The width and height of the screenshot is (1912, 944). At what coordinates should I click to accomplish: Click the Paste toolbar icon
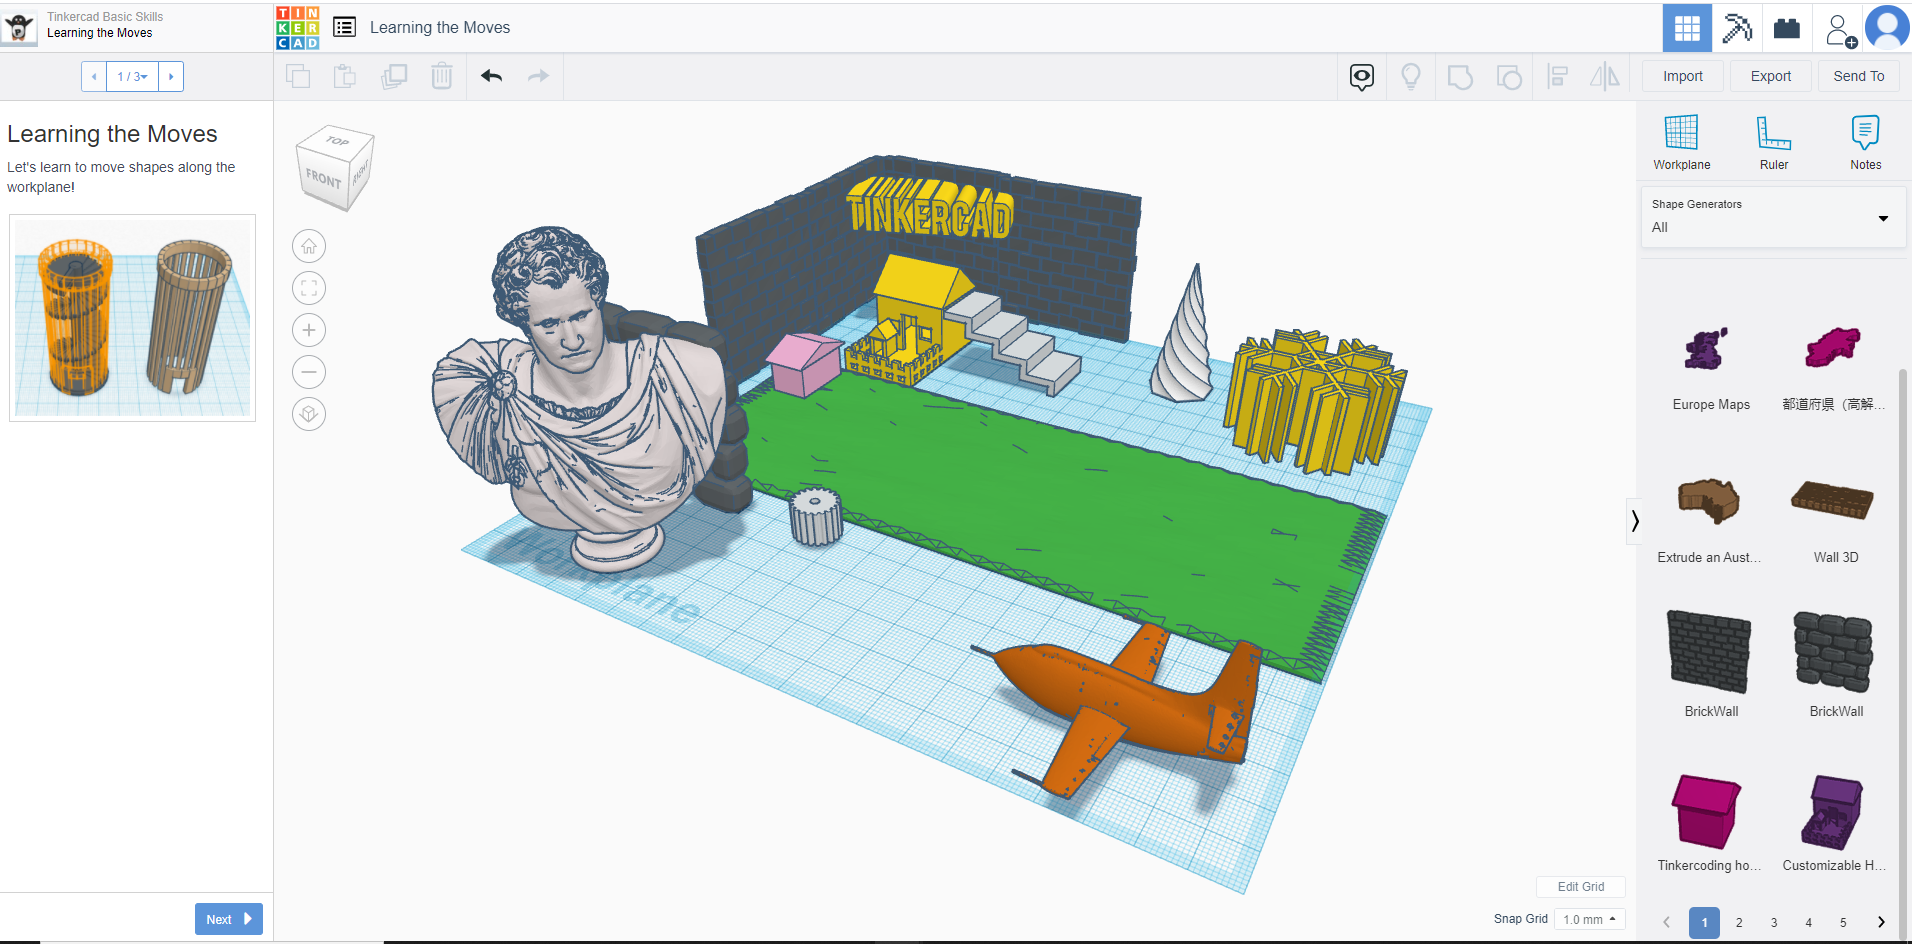pyautogui.click(x=345, y=76)
